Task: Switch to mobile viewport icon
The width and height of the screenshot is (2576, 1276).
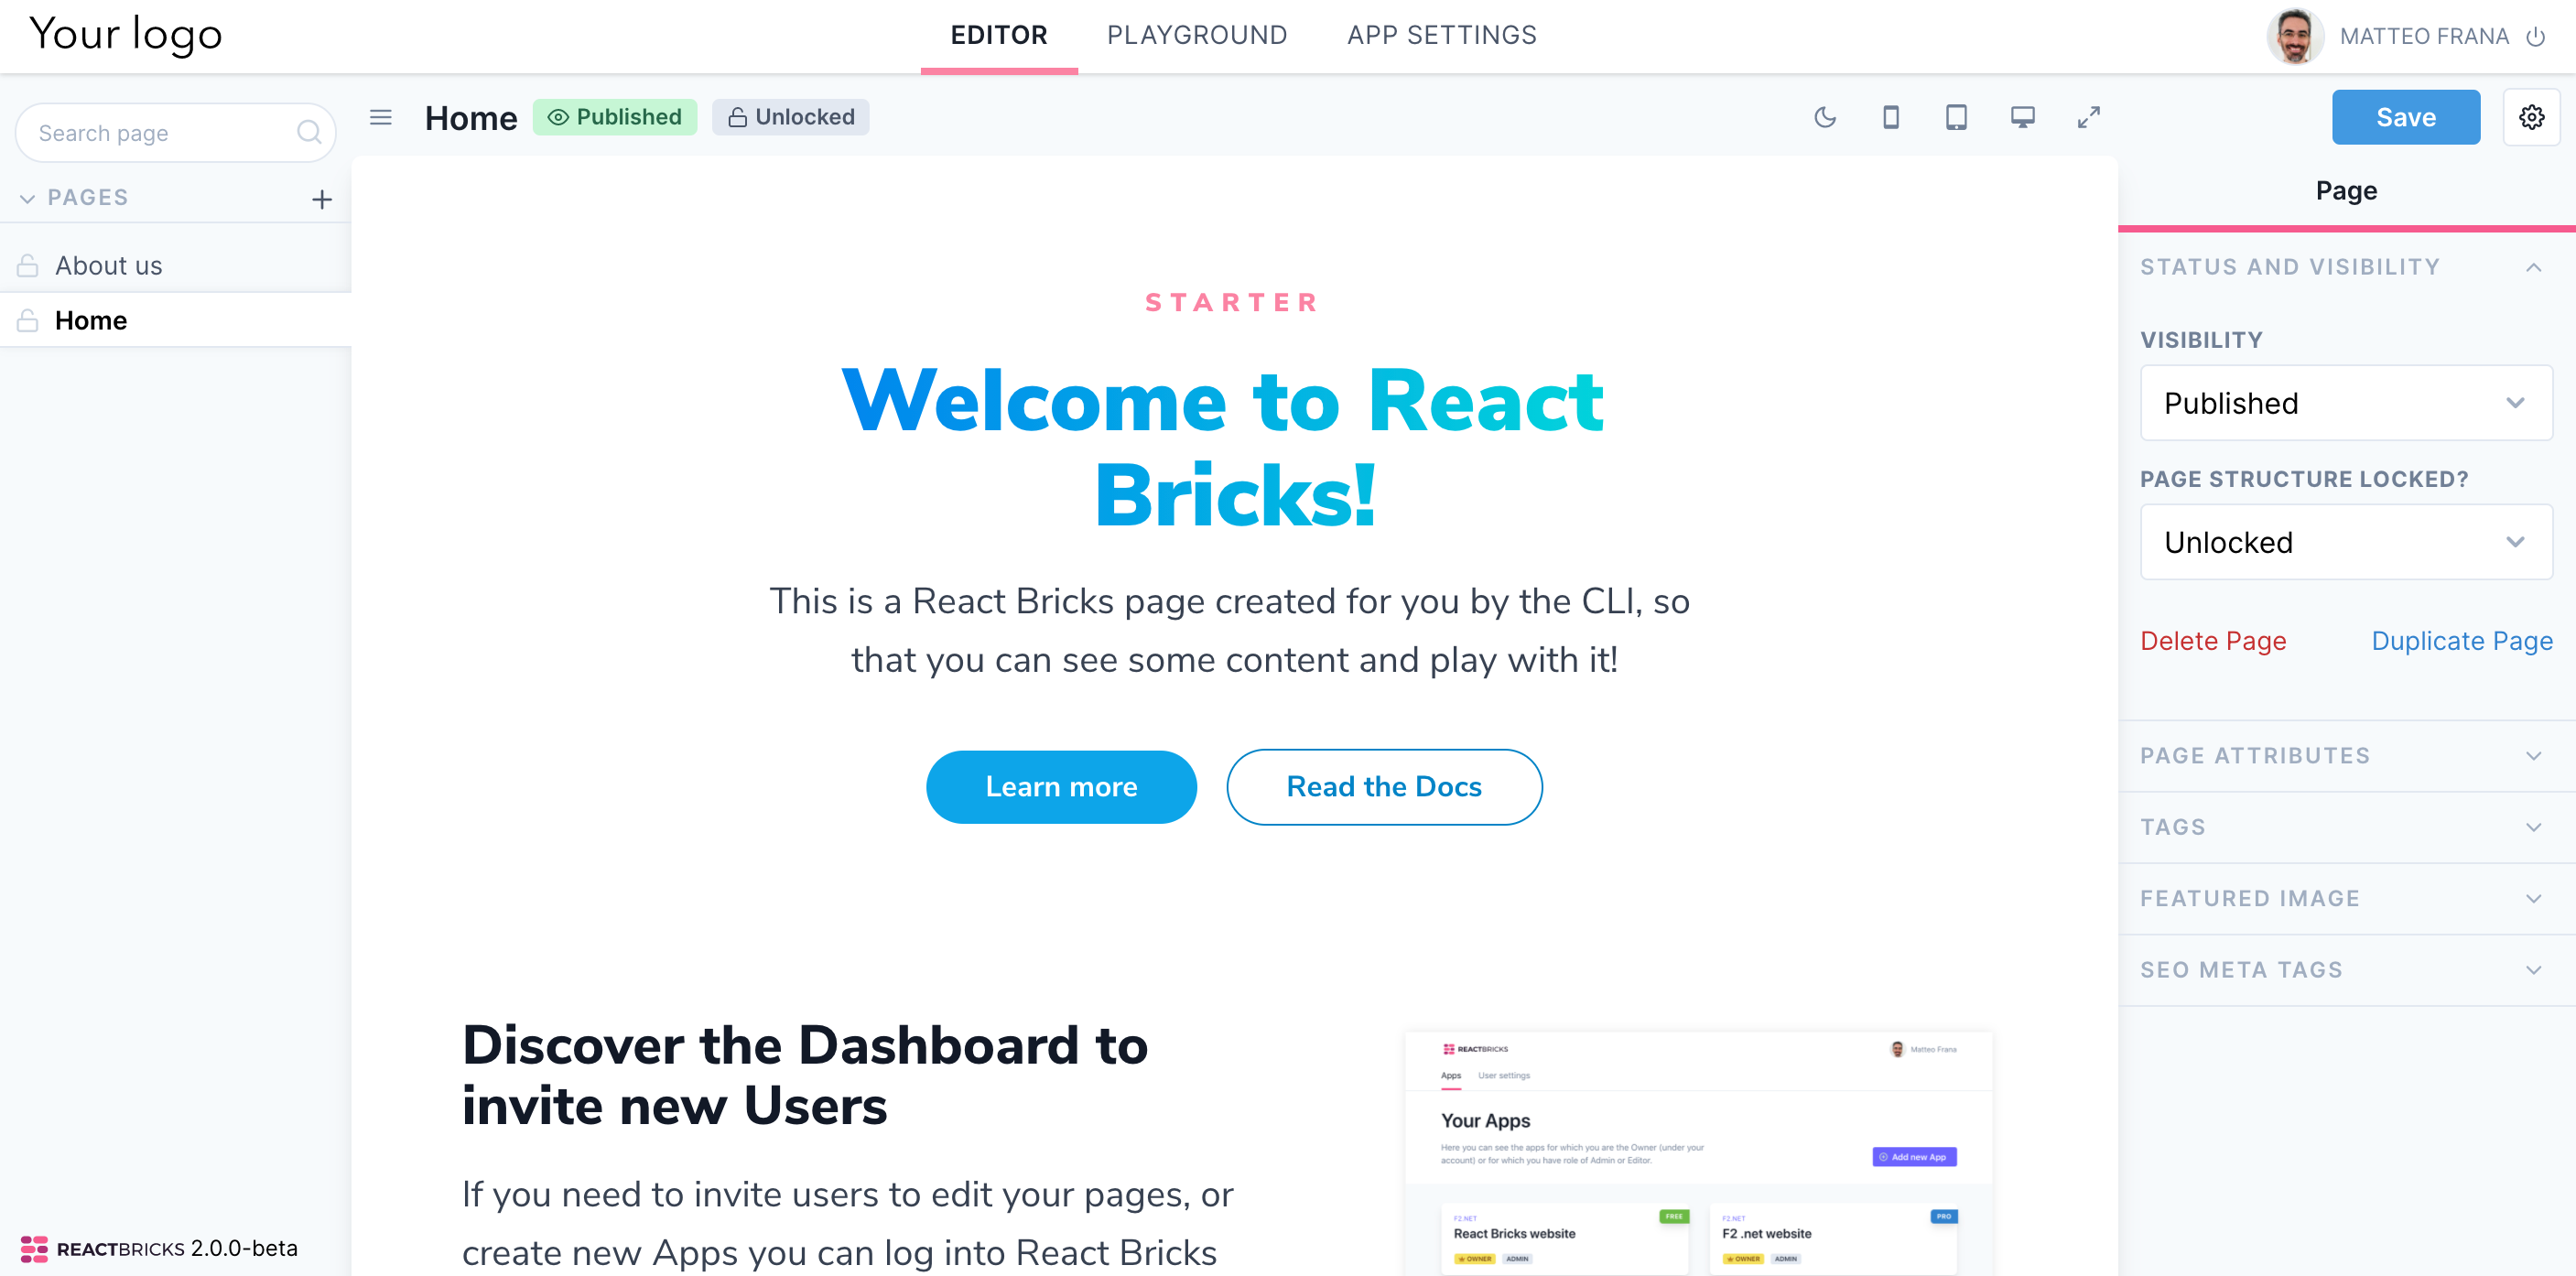Action: coord(1892,116)
